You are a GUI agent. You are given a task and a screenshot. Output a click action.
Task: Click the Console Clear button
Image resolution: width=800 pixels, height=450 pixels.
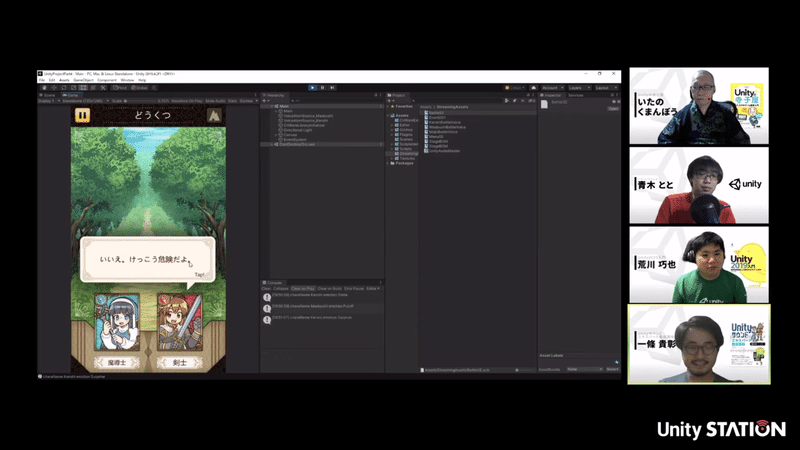pyautogui.click(x=266, y=289)
